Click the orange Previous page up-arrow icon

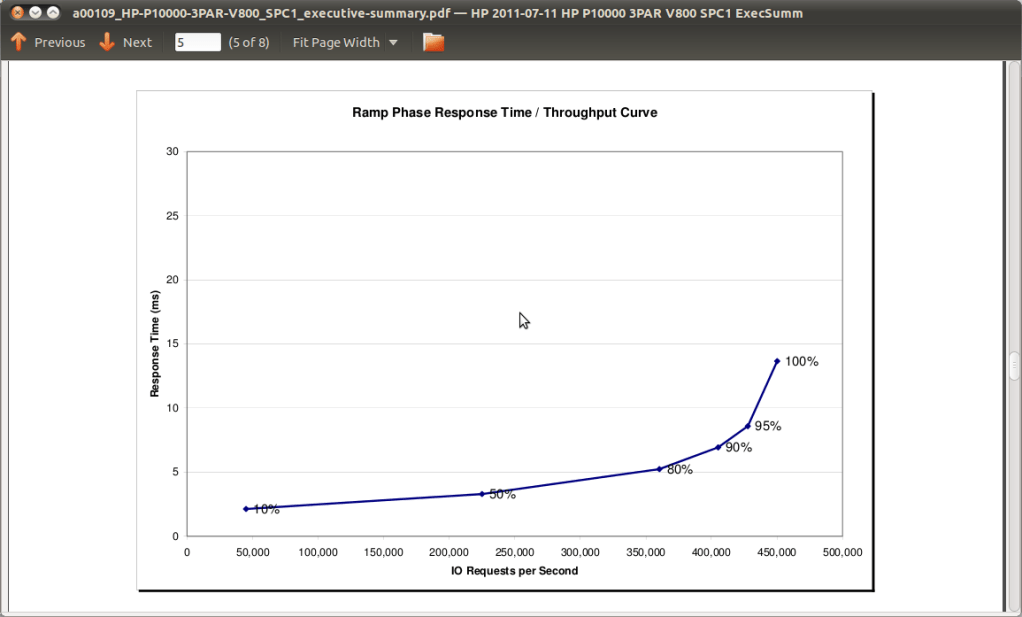pyautogui.click(x=18, y=42)
